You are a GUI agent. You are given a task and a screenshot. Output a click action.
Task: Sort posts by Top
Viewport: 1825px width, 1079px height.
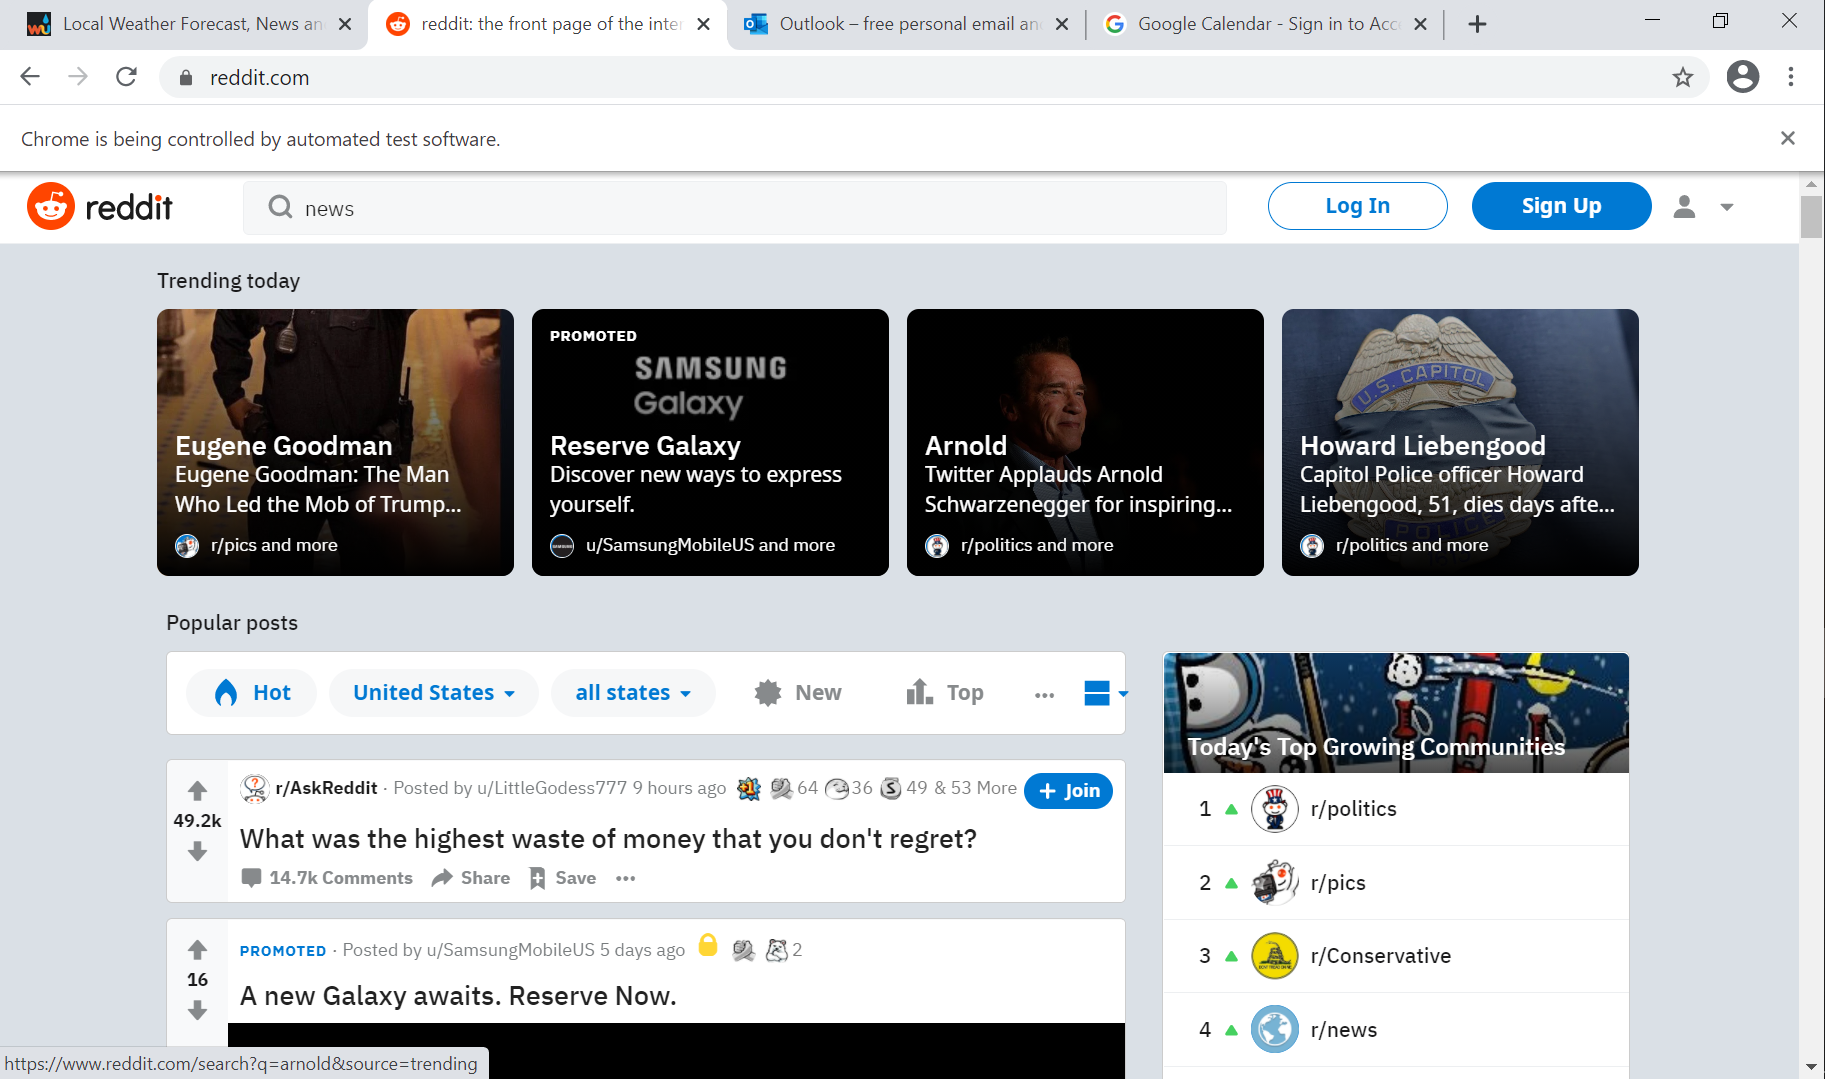click(945, 693)
